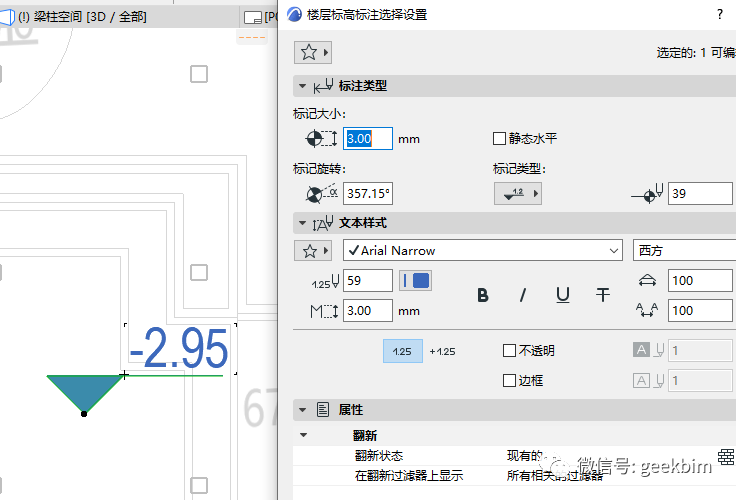Collapse the 标注类型 section
Image resolution: width=736 pixels, height=500 pixels.
tap(302, 86)
